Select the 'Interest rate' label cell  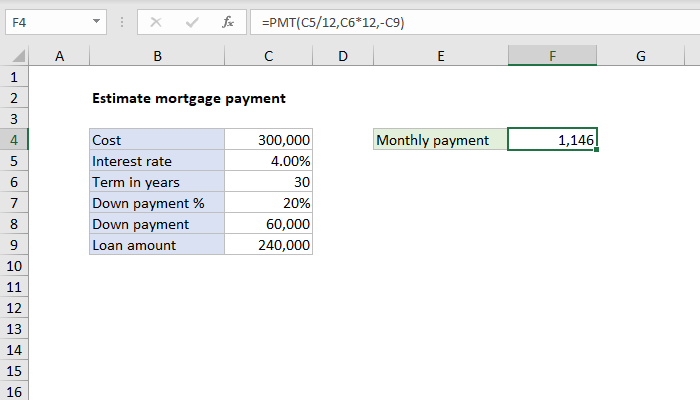(157, 161)
